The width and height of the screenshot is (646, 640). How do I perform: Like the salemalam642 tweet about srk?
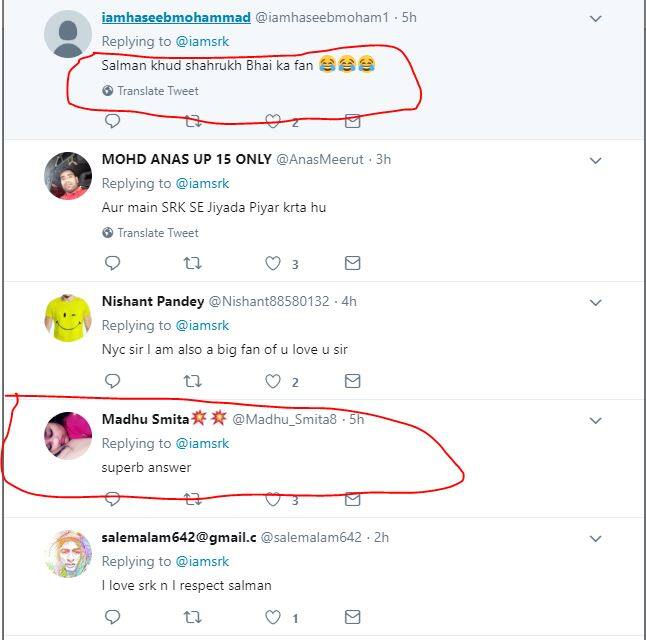pos(273,617)
